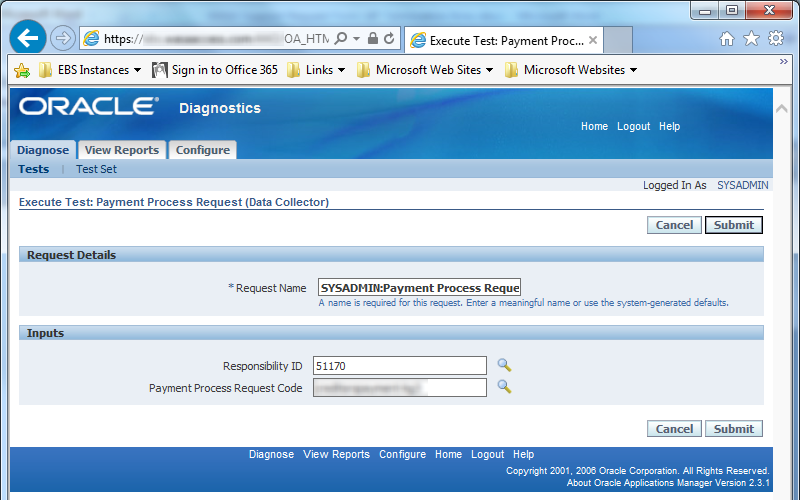
Task: Open Responsibility ID search lookup icon
Action: 504,365
